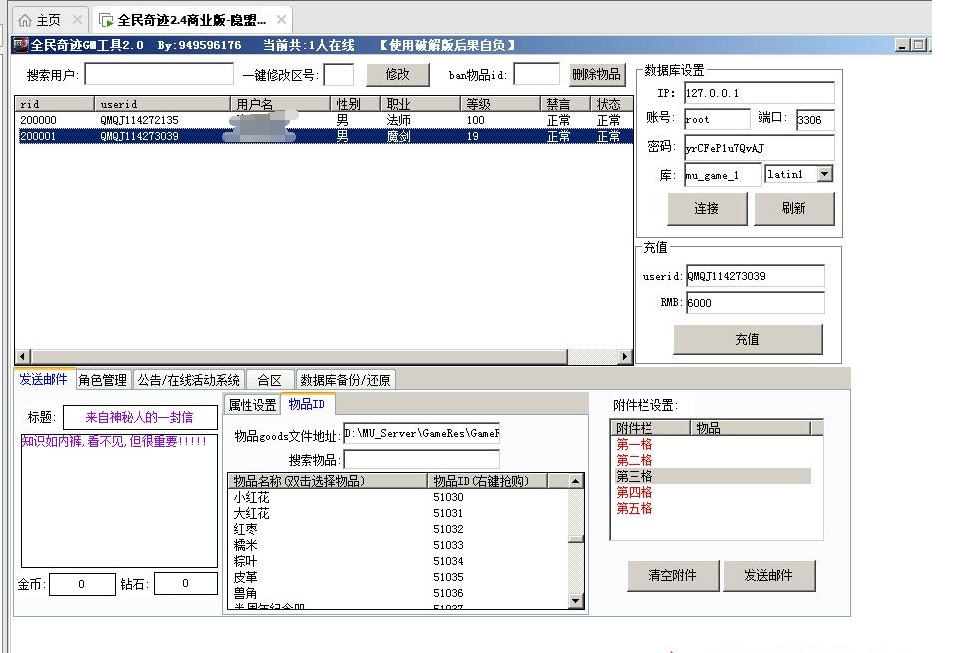Open the 数据库备份/还原 tab
The width and height of the screenshot is (959, 653).
tap(346, 380)
